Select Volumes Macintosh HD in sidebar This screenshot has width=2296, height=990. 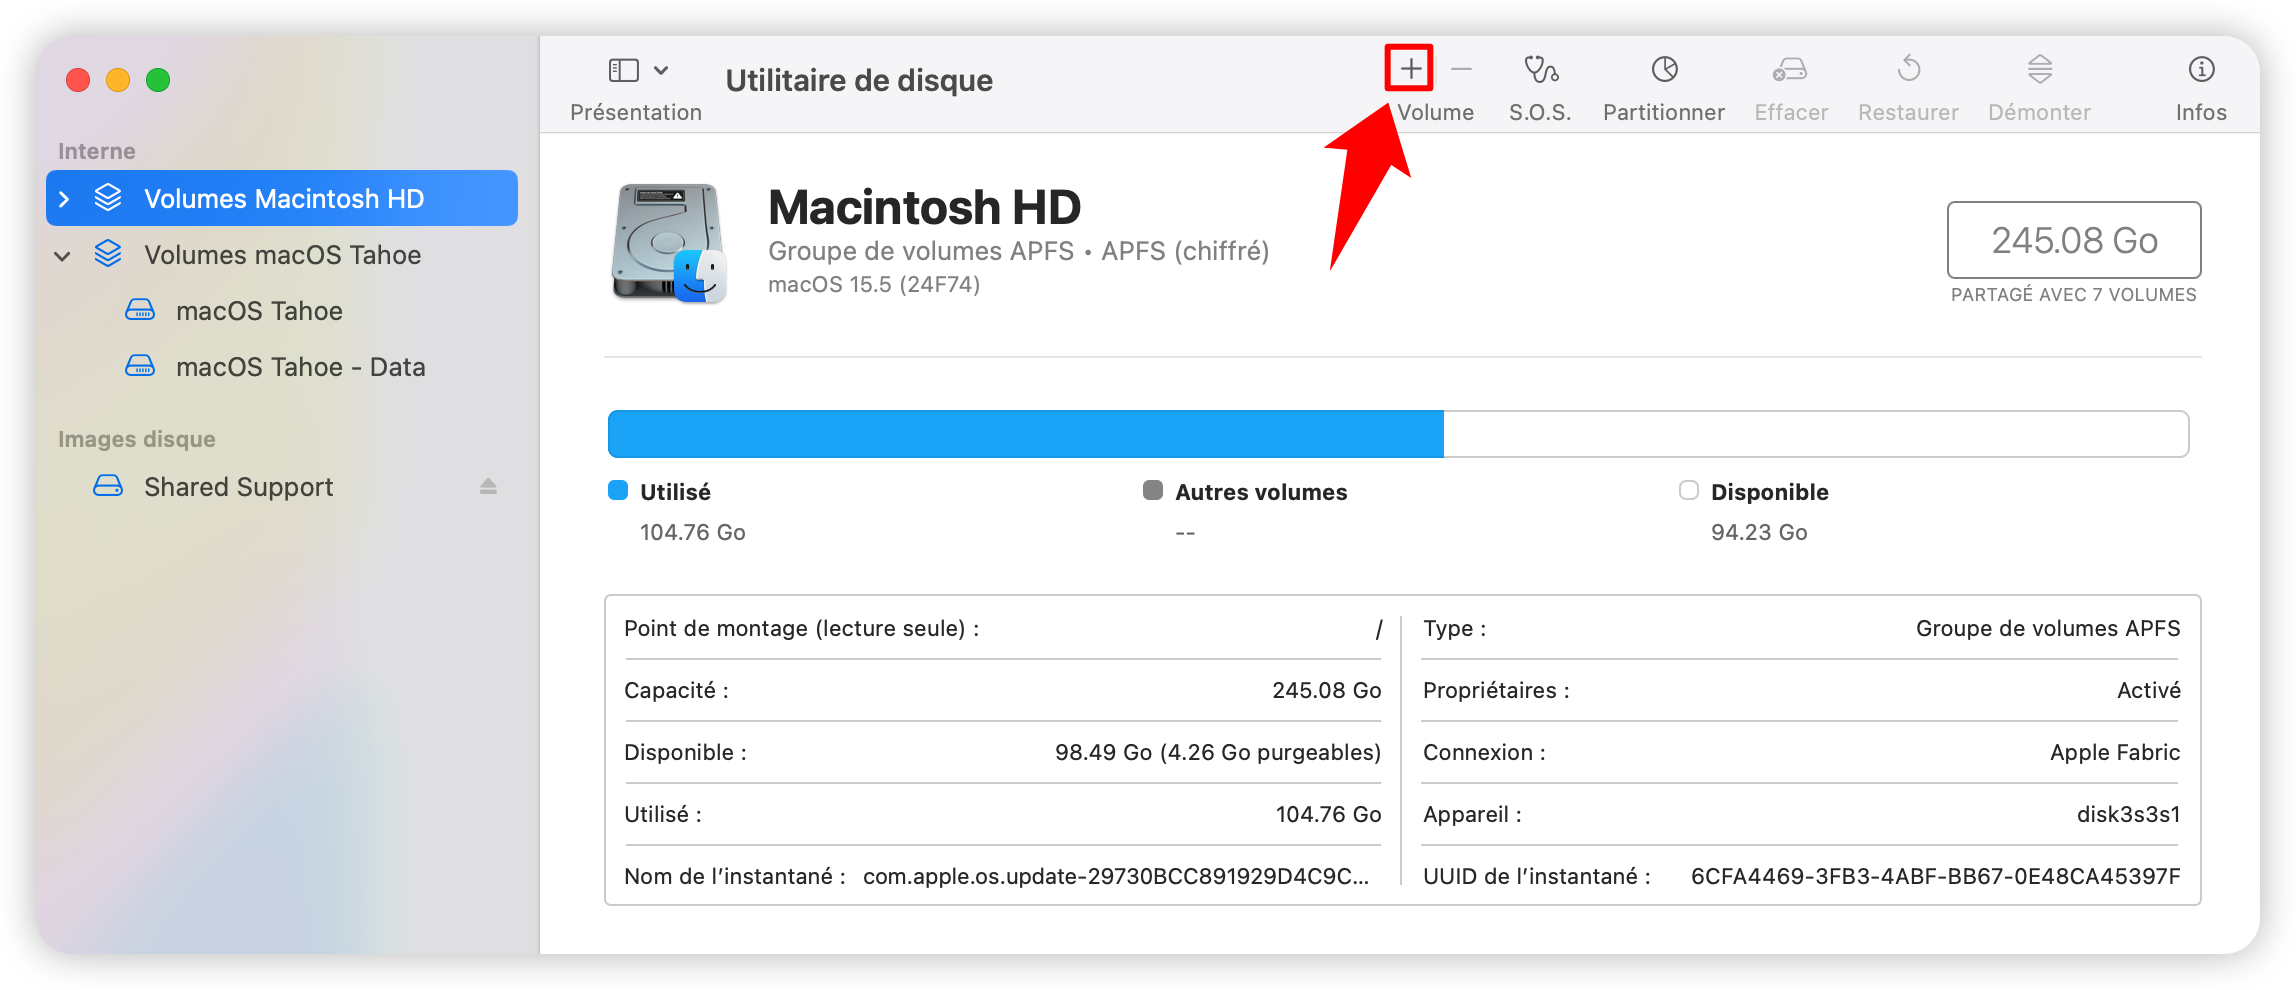tap(282, 198)
